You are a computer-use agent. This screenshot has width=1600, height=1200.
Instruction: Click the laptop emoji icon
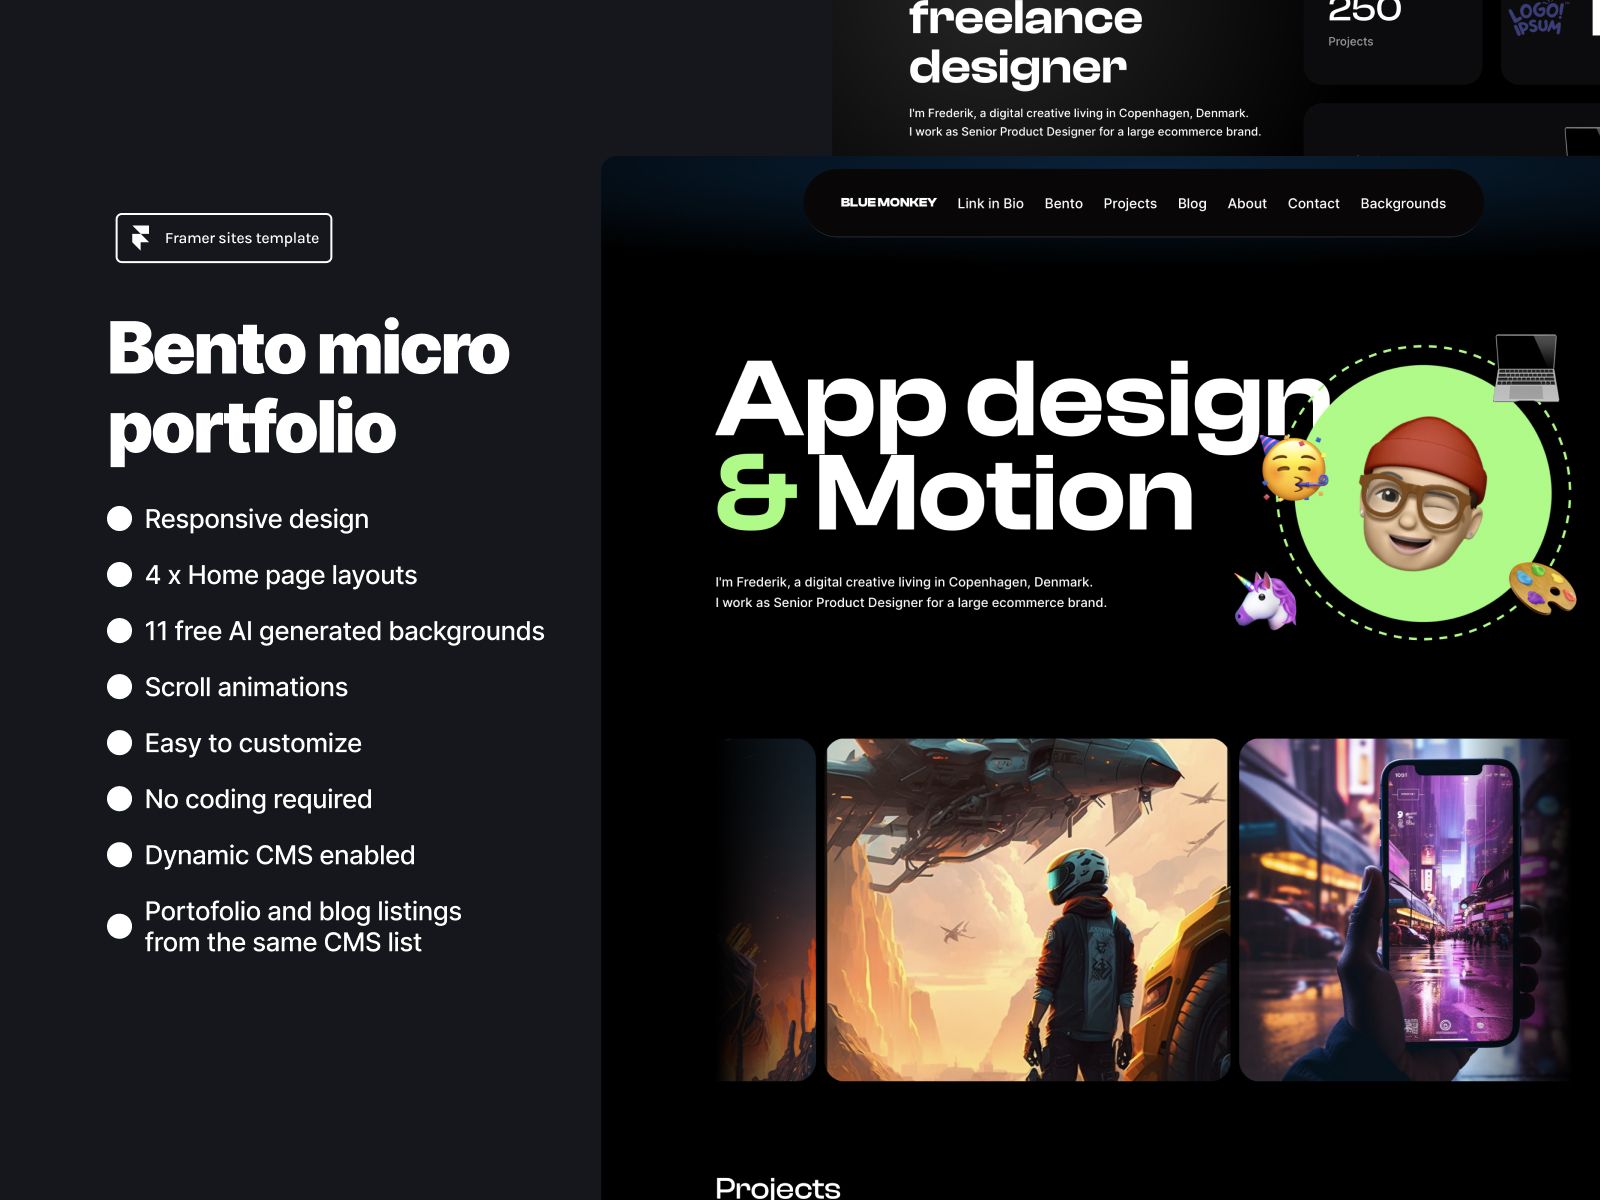[x=1526, y=368]
